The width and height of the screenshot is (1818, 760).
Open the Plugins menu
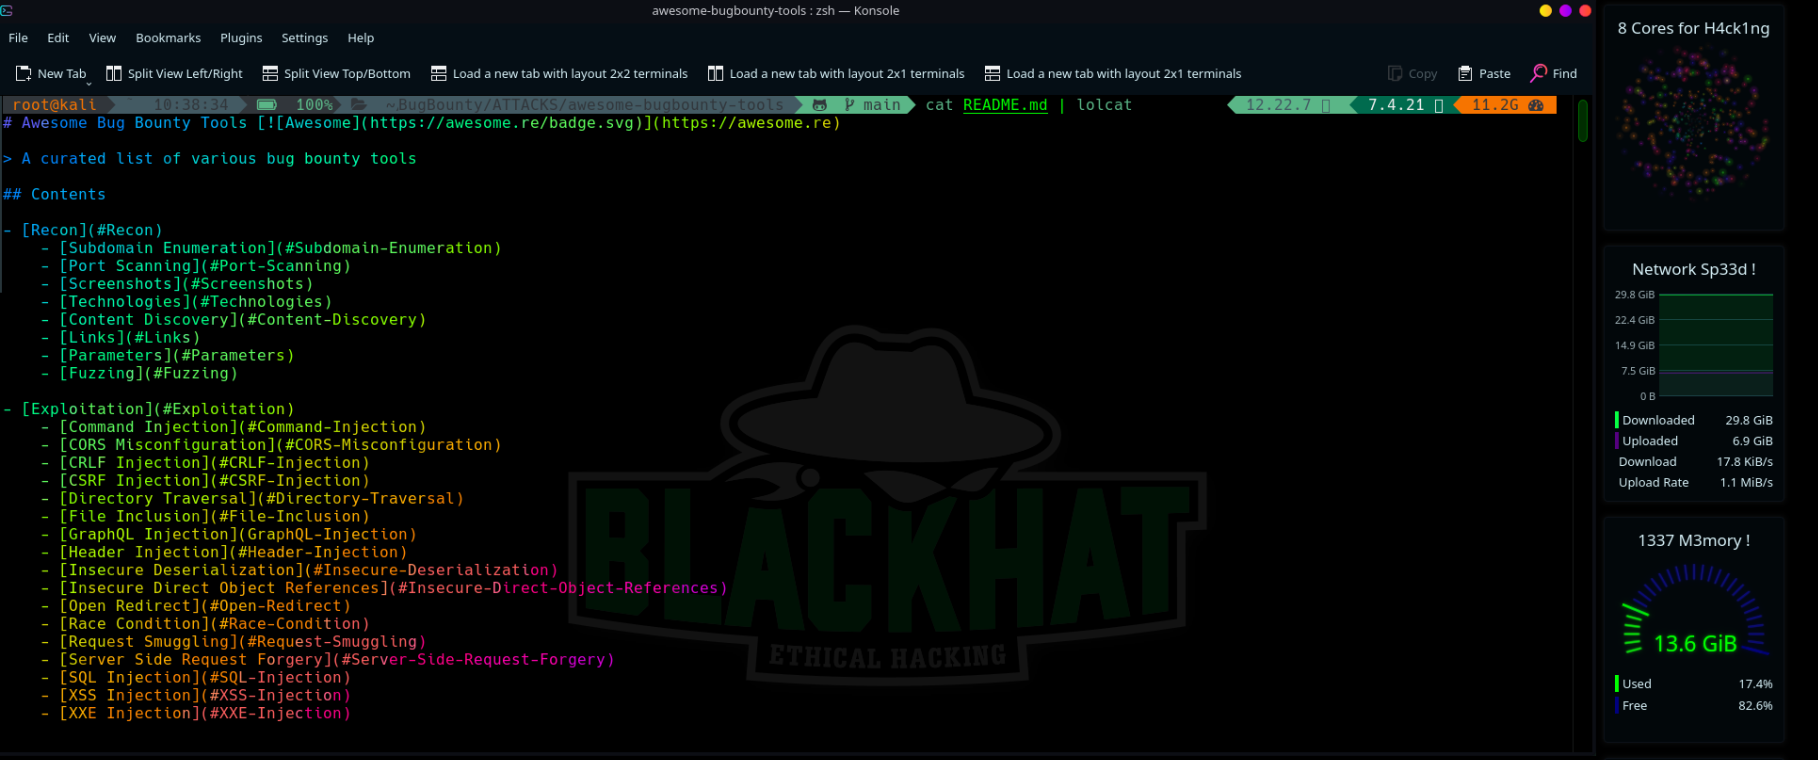click(241, 38)
